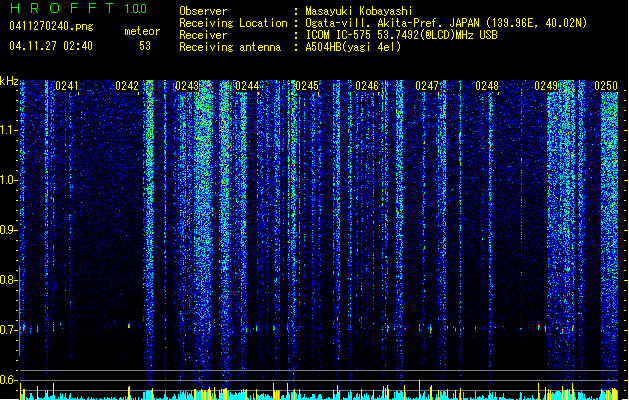Click the meteor count value 53

(x=145, y=46)
